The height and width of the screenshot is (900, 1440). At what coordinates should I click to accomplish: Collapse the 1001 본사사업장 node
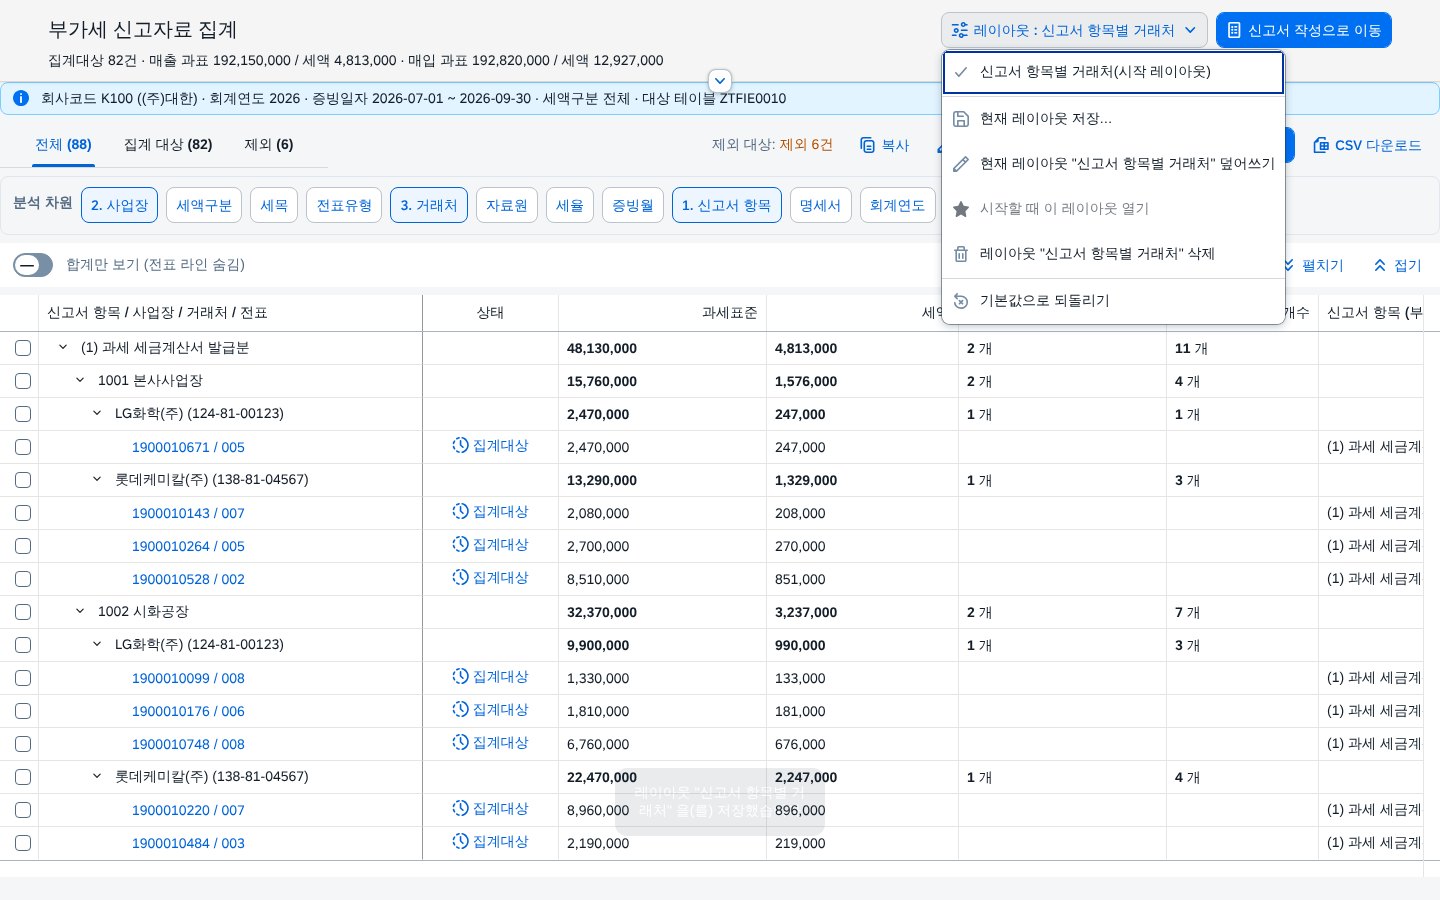coord(80,380)
